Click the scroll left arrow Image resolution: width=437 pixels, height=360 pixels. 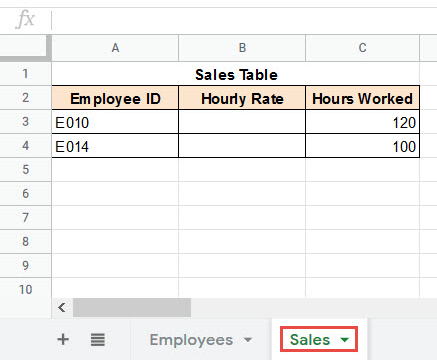(x=62, y=307)
